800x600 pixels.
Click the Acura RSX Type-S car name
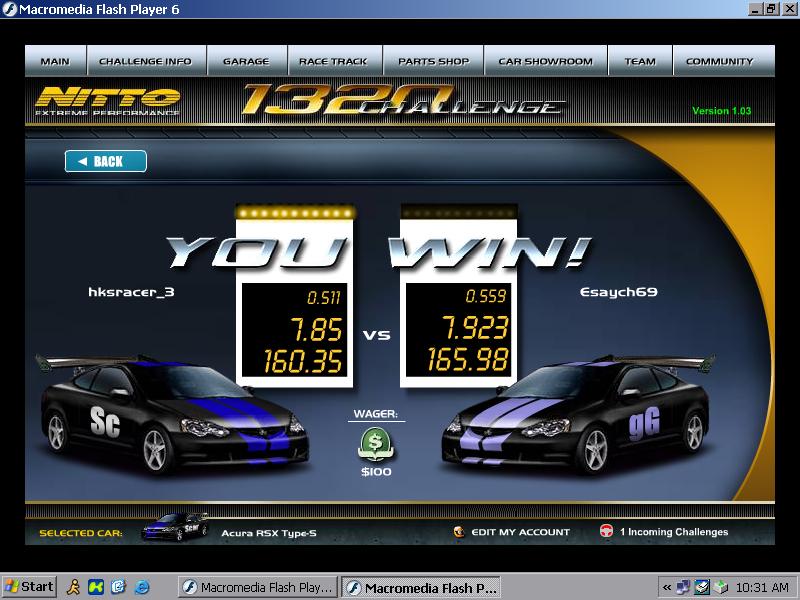269,533
